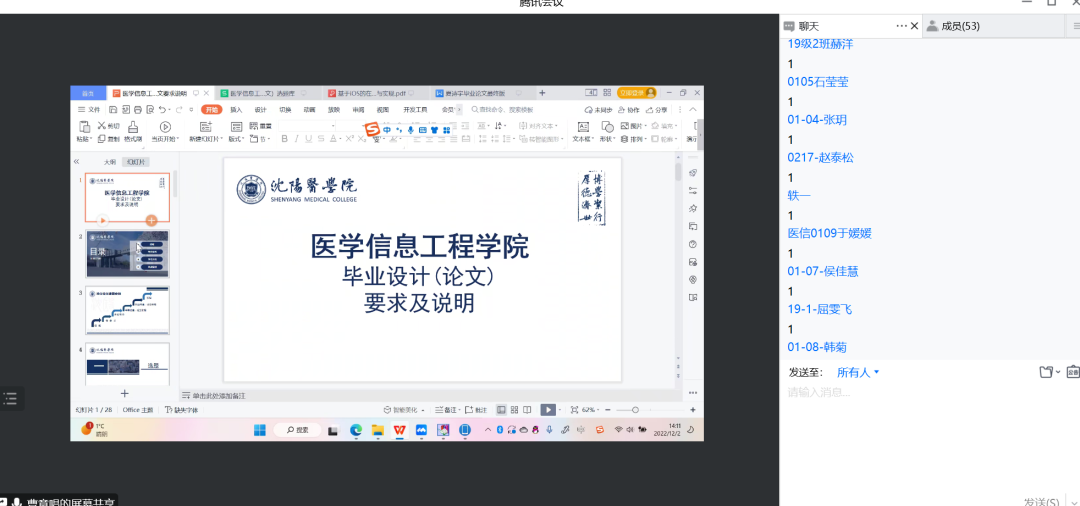Image resolution: width=1080 pixels, height=506 pixels.
Task: Click the add new slide plus button
Action: [125, 394]
